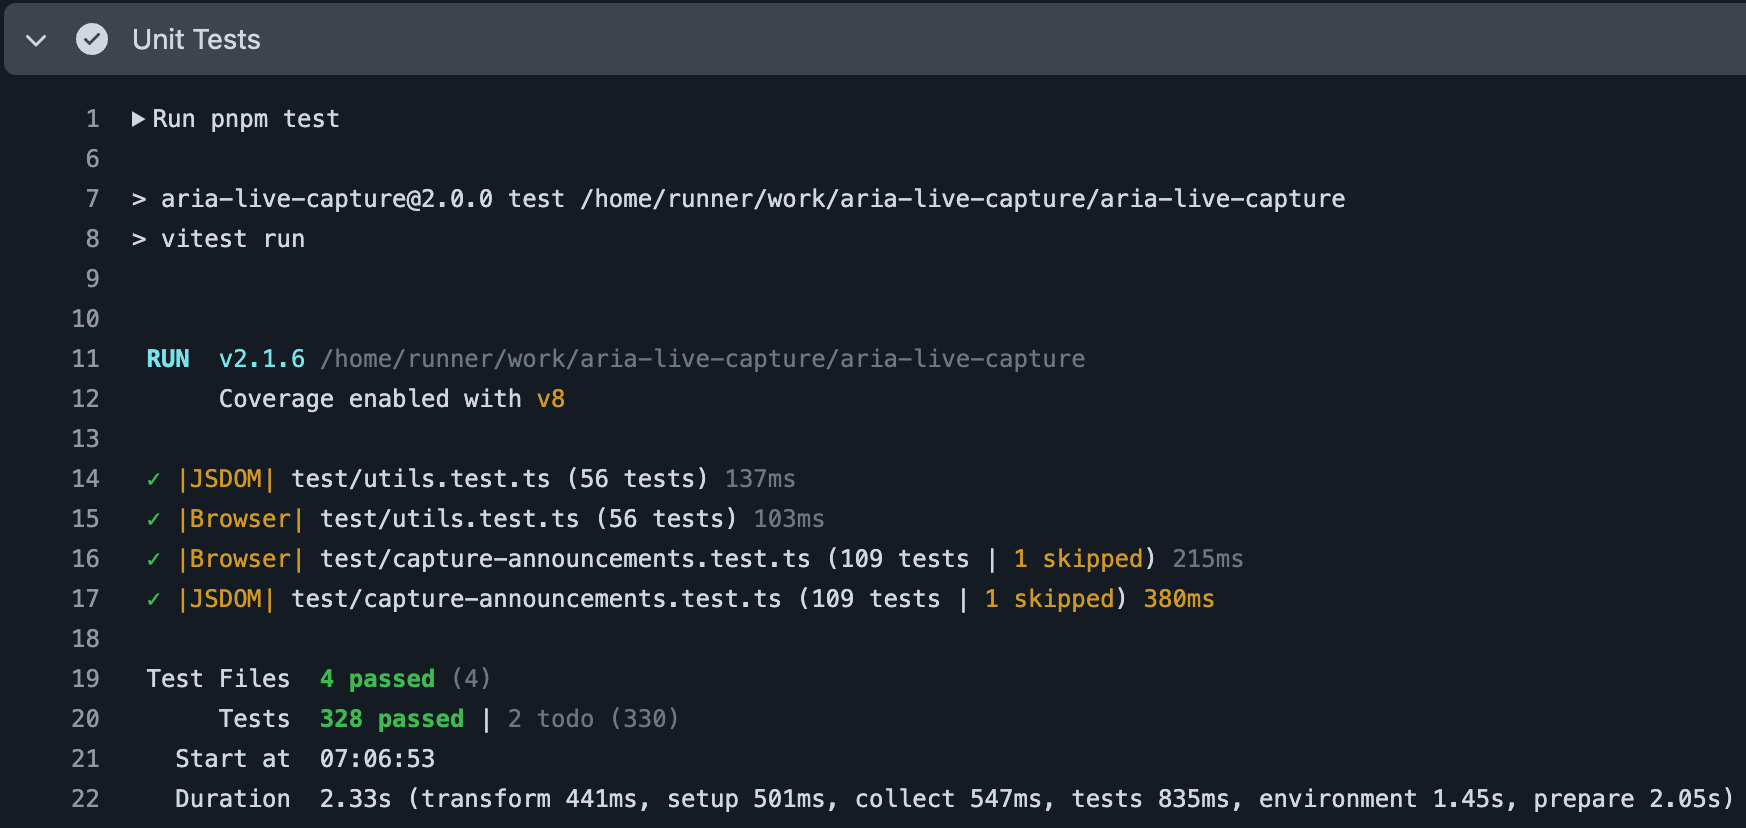Viewport: 1746px width, 828px height.
Task: Select log line number 7
Action: click(92, 199)
